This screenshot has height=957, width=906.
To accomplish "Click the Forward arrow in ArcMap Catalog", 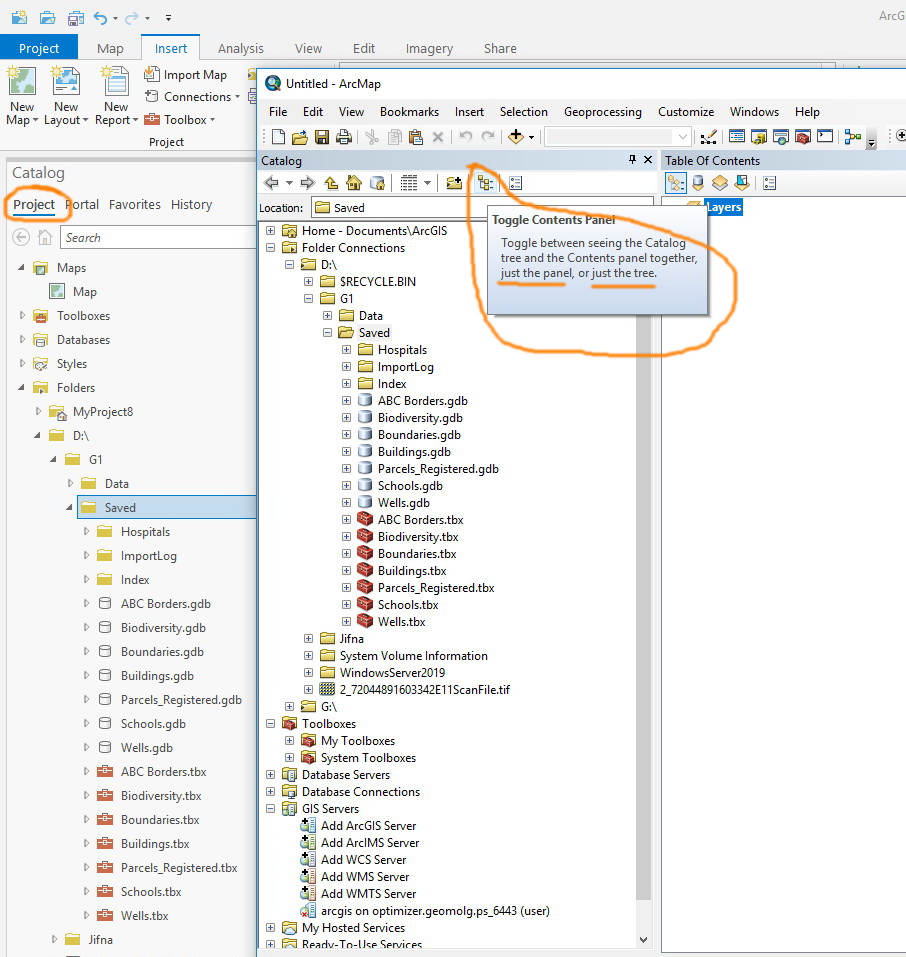I will 308,182.
